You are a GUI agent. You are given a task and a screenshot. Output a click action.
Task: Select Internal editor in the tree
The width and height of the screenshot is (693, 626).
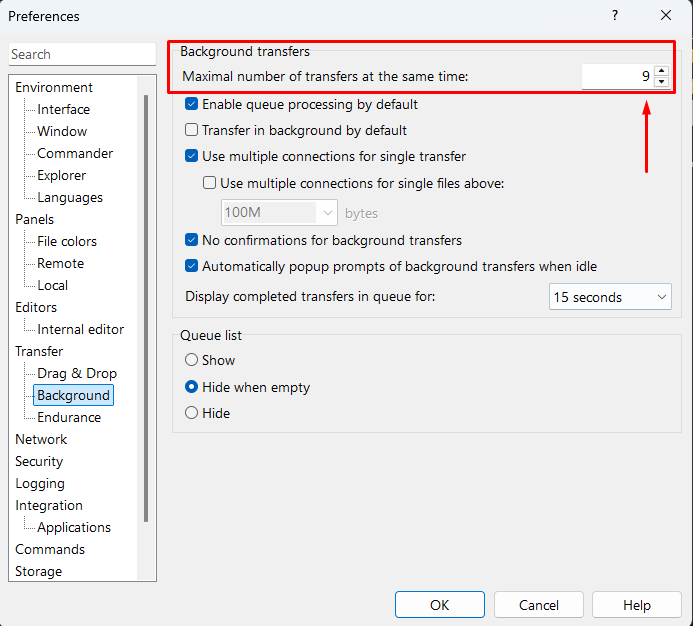tap(80, 329)
